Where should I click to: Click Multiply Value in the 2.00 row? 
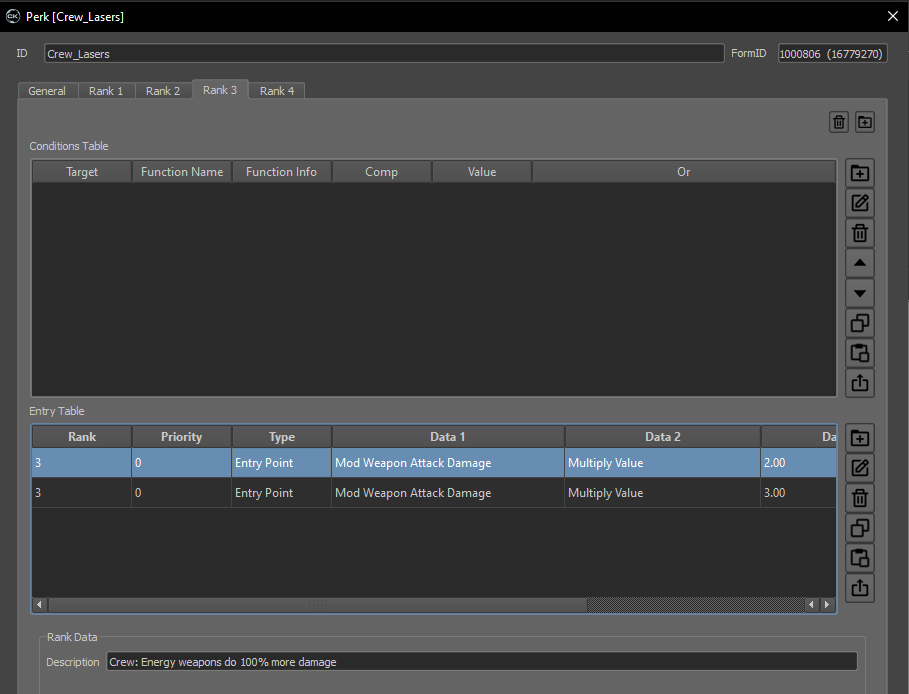[x=606, y=463]
